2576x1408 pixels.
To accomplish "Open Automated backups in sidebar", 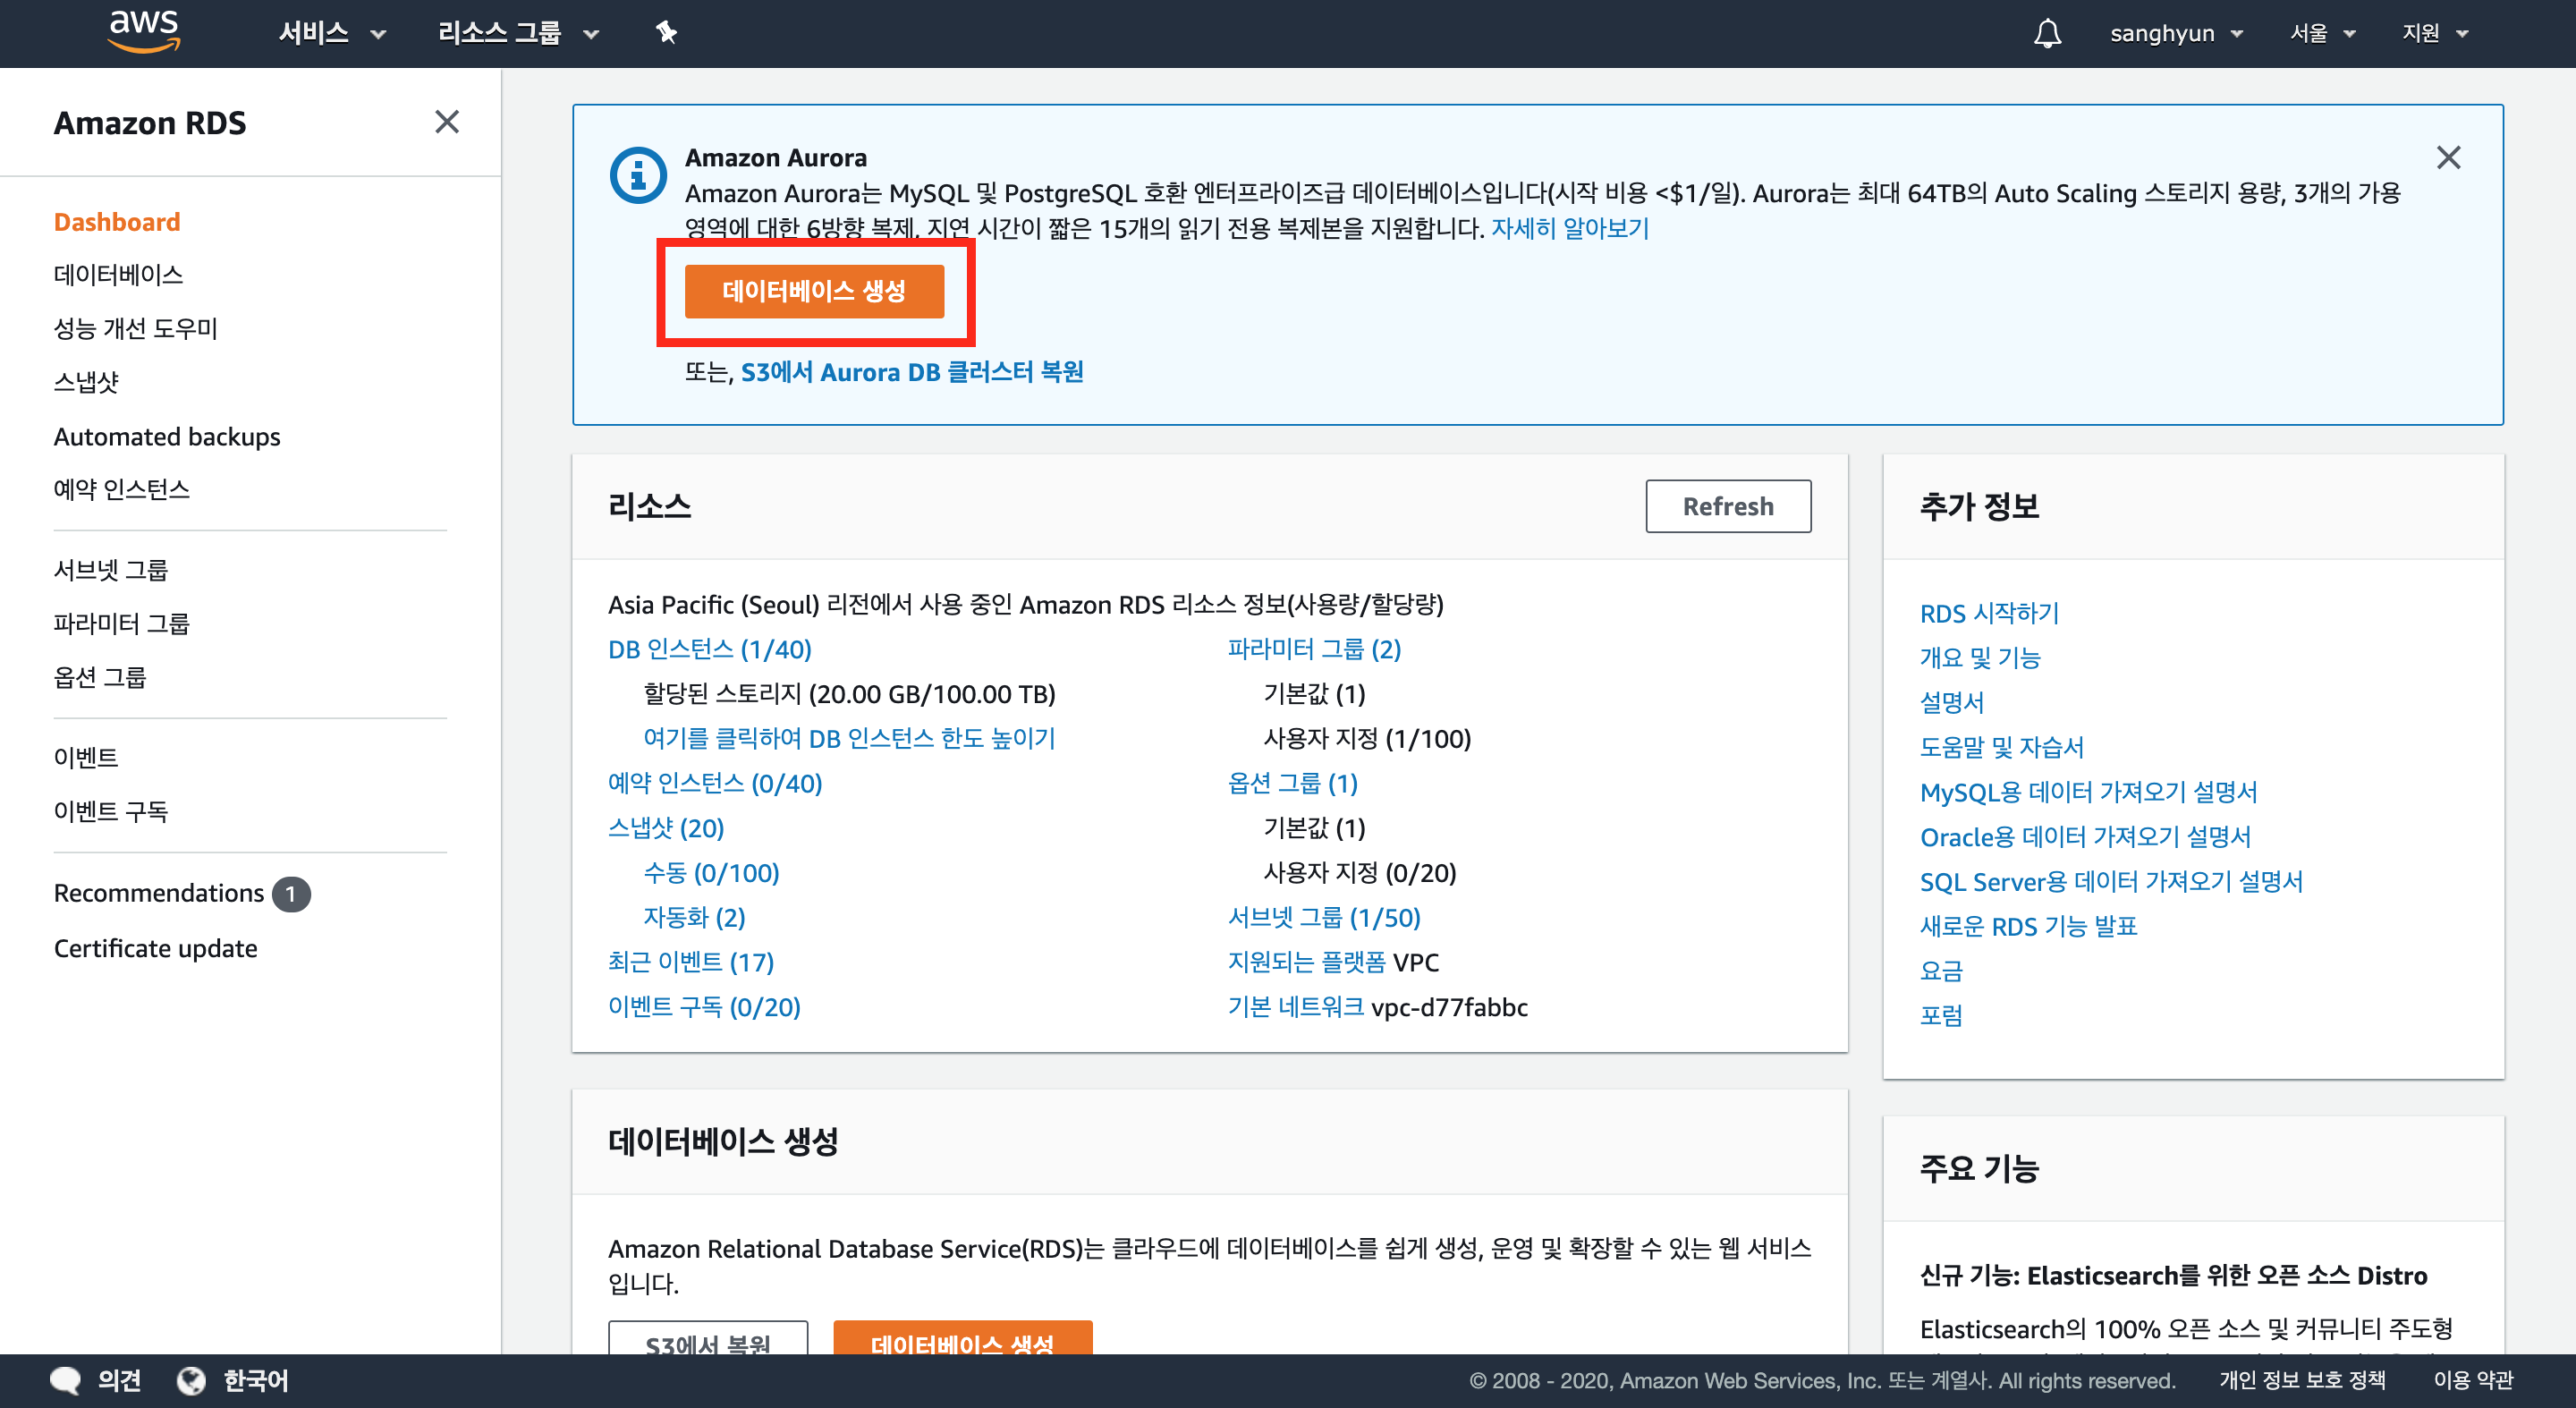I will tap(167, 436).
